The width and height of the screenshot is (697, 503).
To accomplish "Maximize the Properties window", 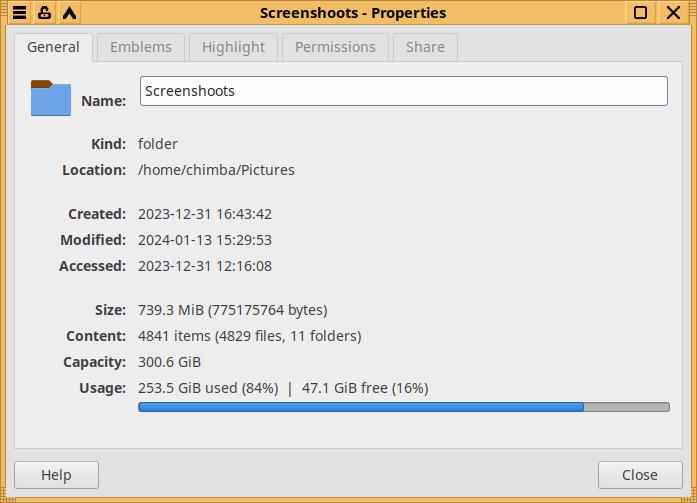I will click(x=641, y=13).
